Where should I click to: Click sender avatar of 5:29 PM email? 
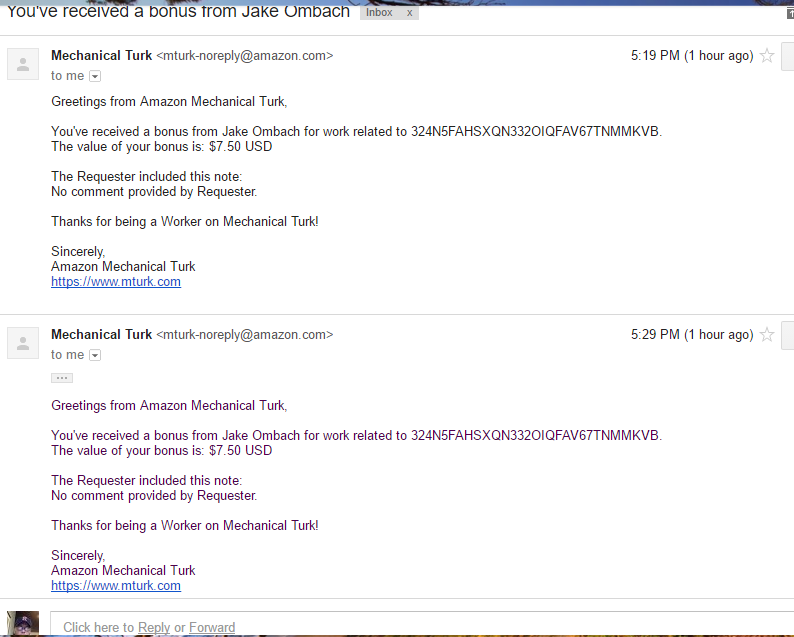tap(23, 343)
